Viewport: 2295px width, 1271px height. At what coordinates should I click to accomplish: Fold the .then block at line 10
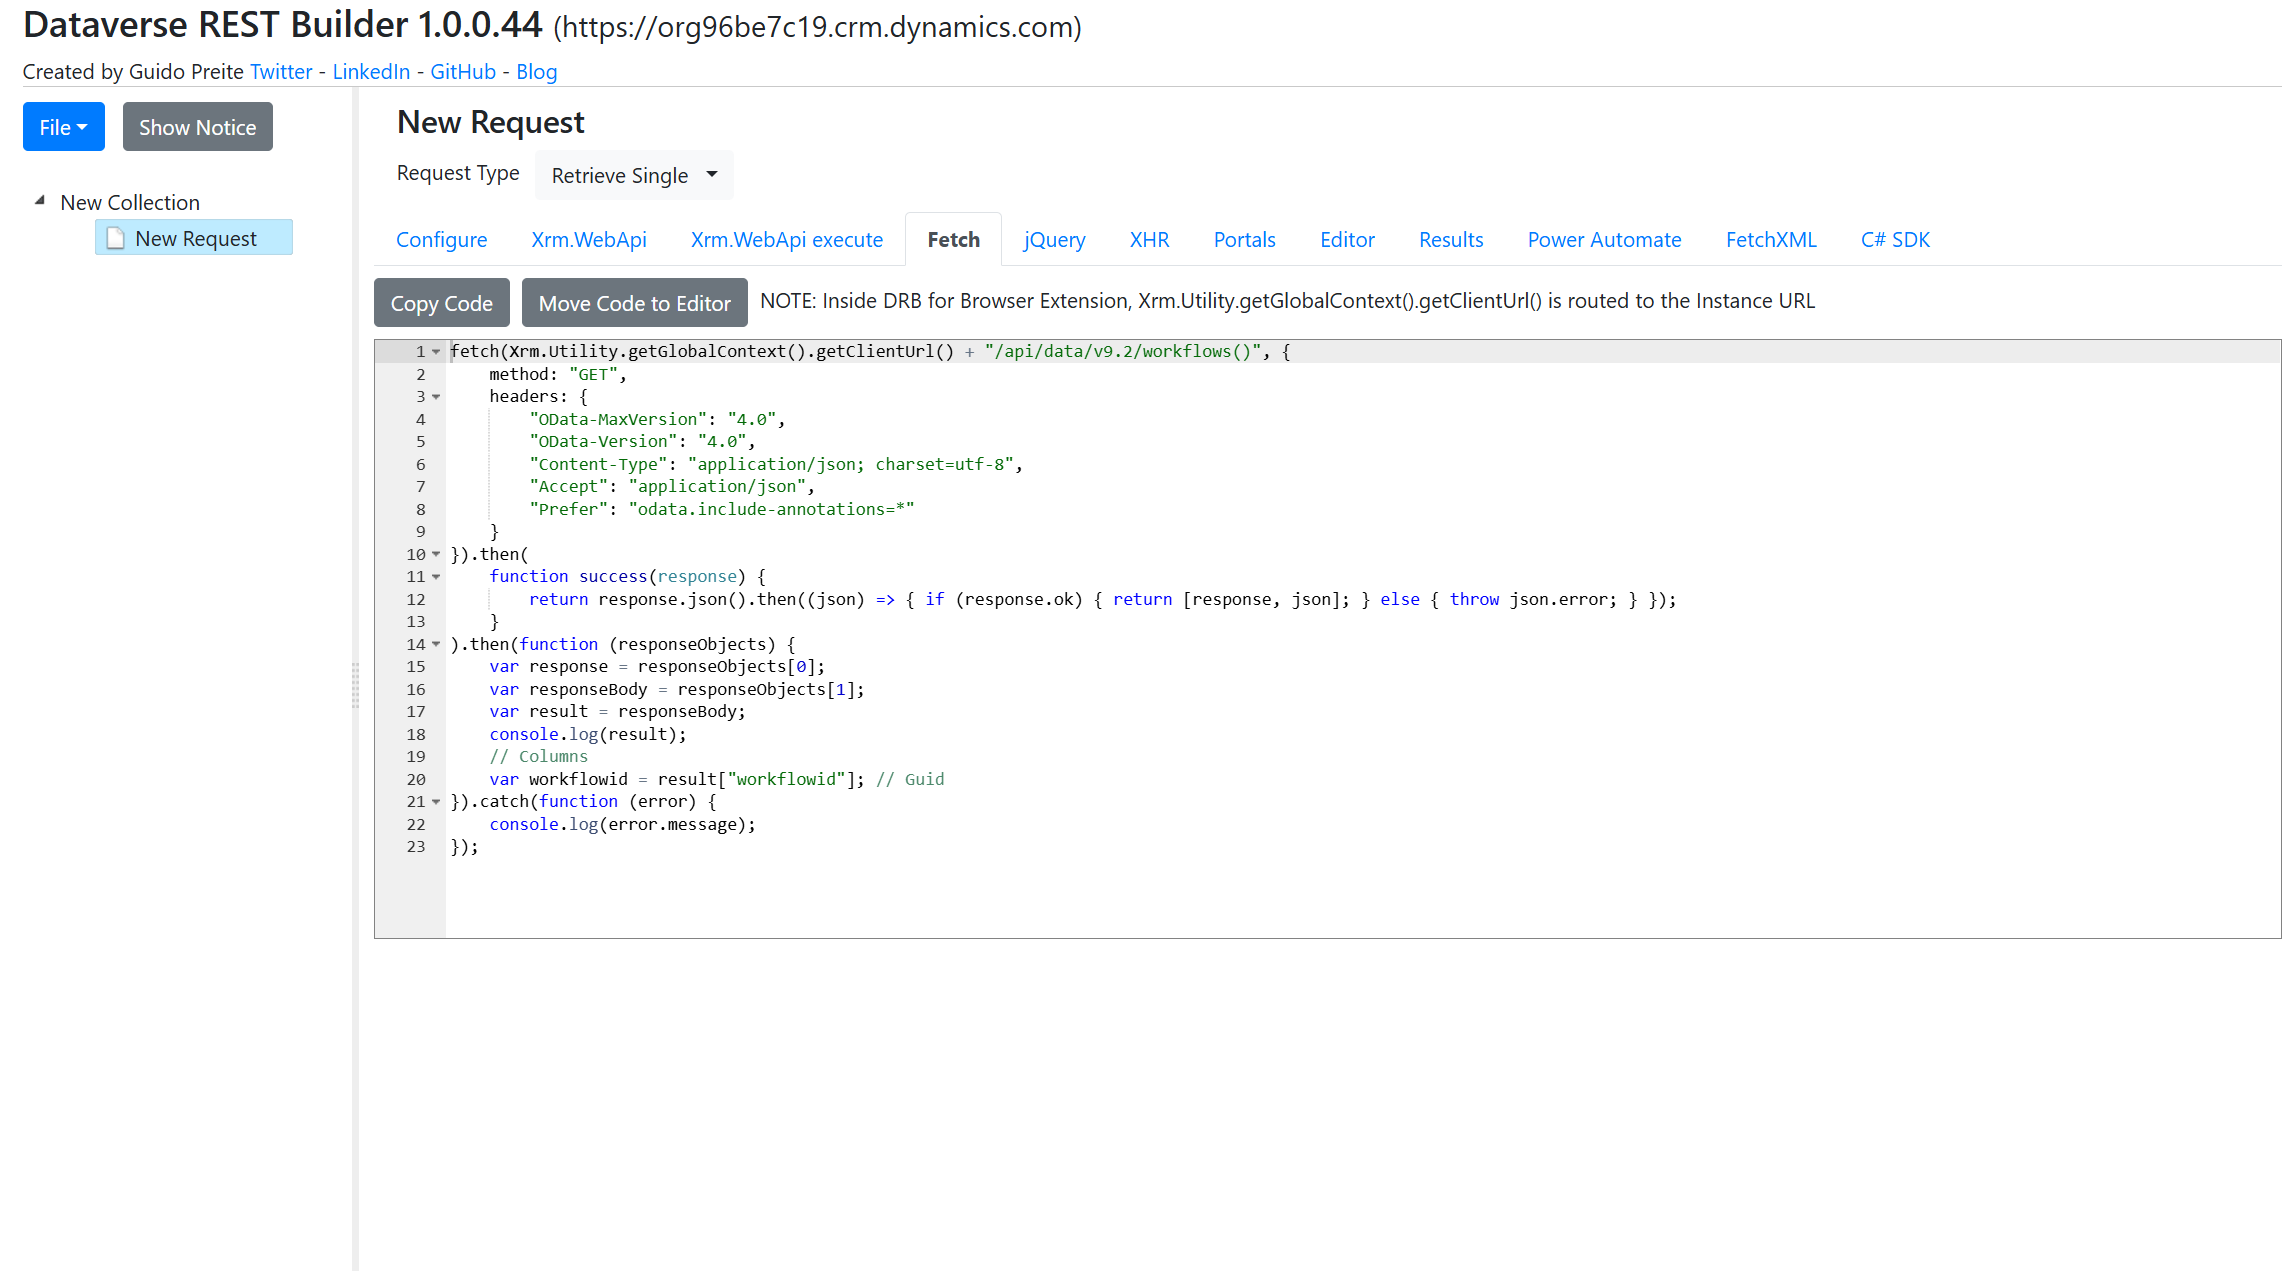click(x=436, y=554)
